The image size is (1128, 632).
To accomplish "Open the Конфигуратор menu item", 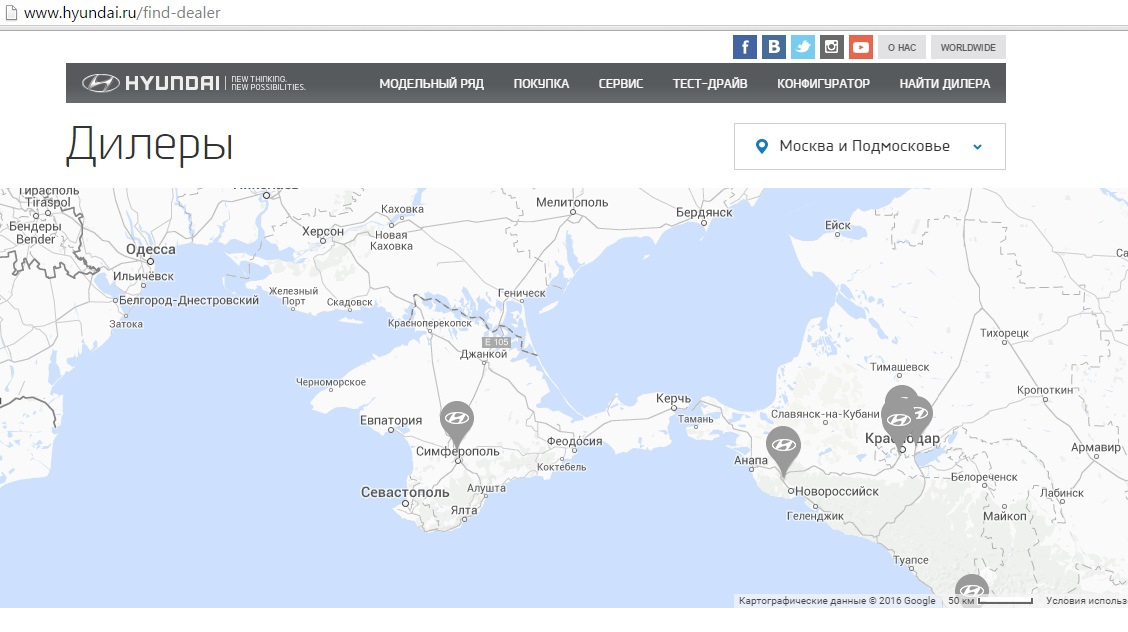I will pyautogui.click(x=823, y=84).
